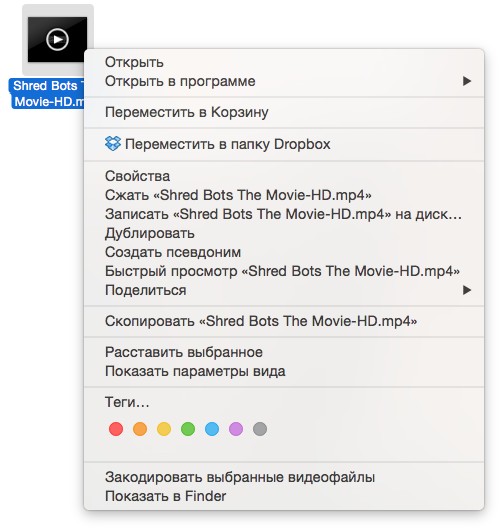Expand the Открыть в программе submenu arrow

pyautogui.click(x=467, y=81)
